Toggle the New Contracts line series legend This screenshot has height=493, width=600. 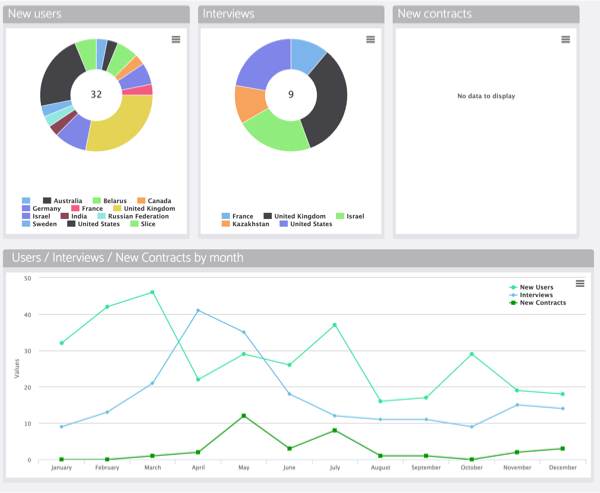(x=537, y=303)
